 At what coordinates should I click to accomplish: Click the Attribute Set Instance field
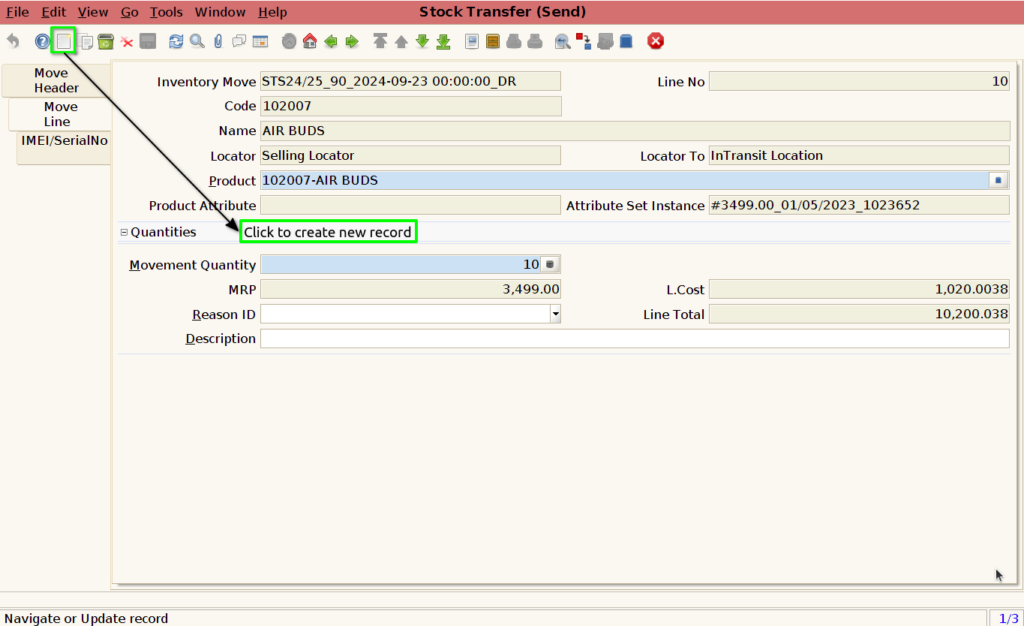click(859, 205)
